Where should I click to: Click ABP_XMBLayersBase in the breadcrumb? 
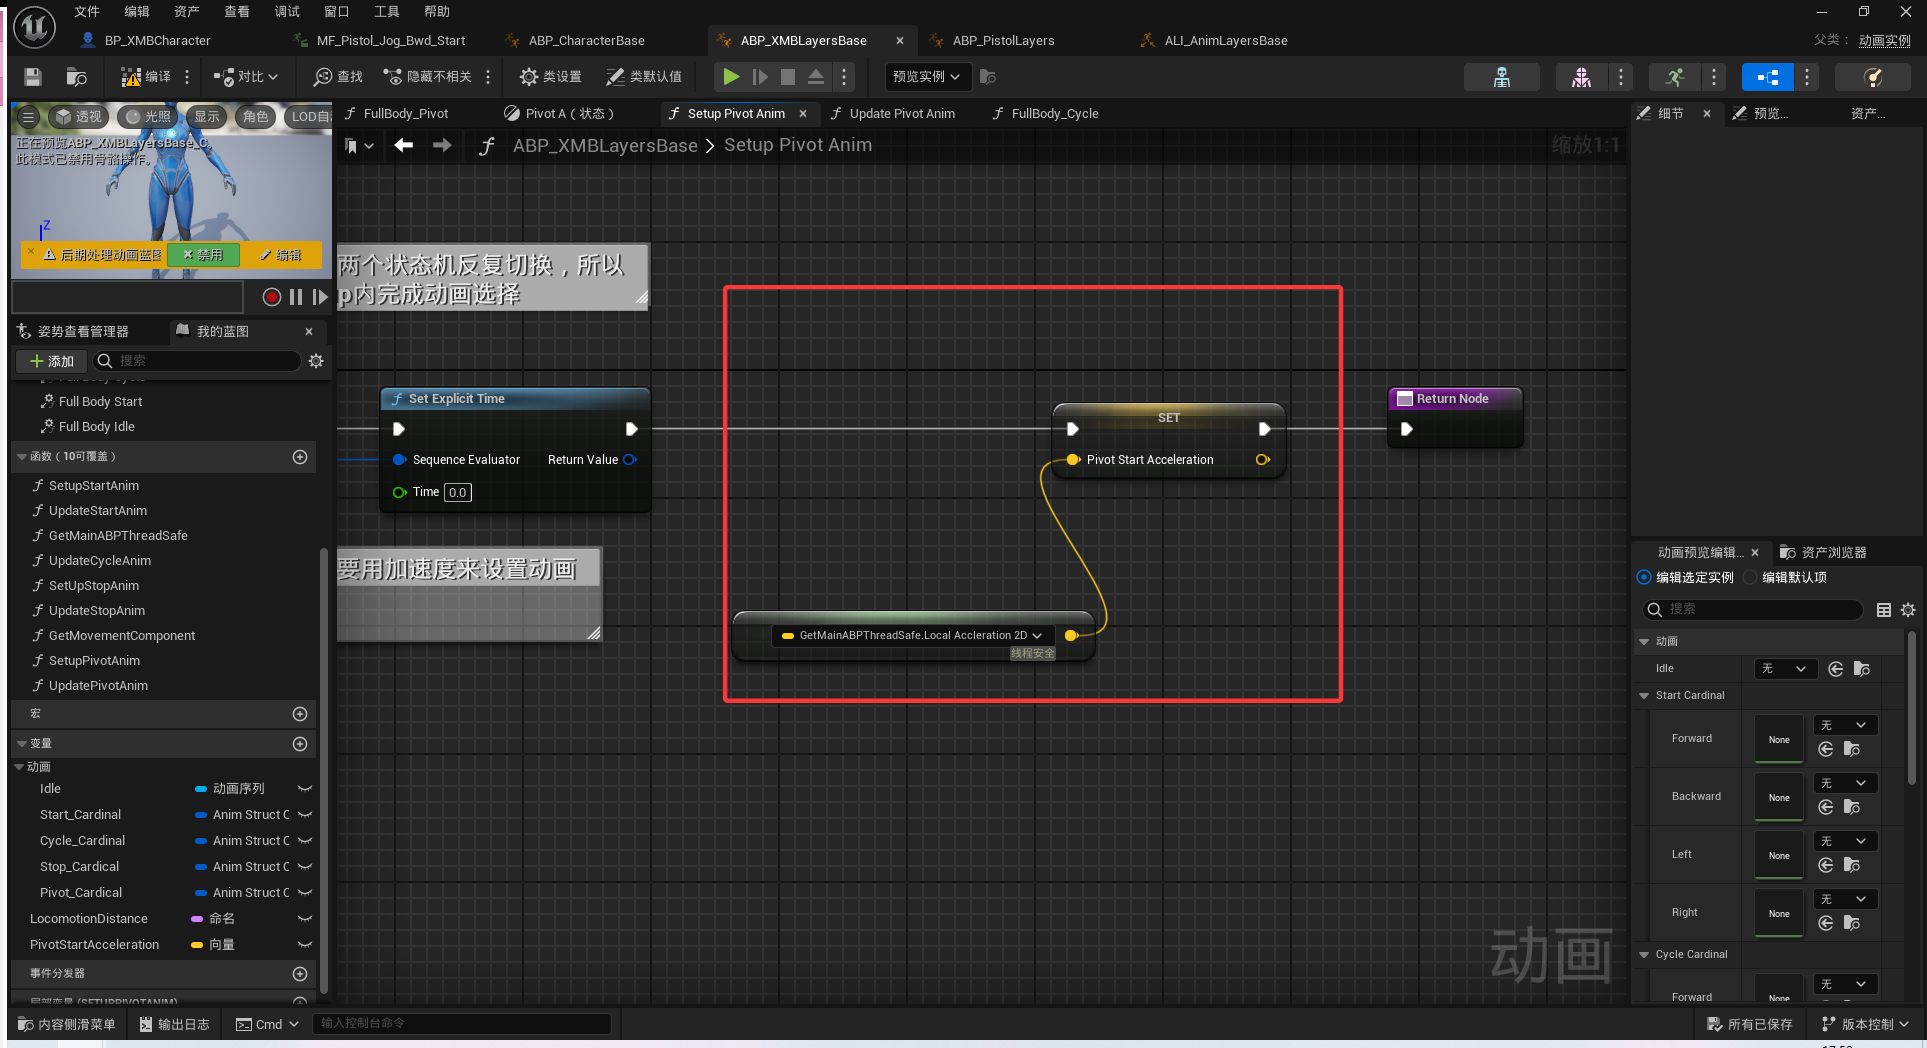[x=605, y=146]
